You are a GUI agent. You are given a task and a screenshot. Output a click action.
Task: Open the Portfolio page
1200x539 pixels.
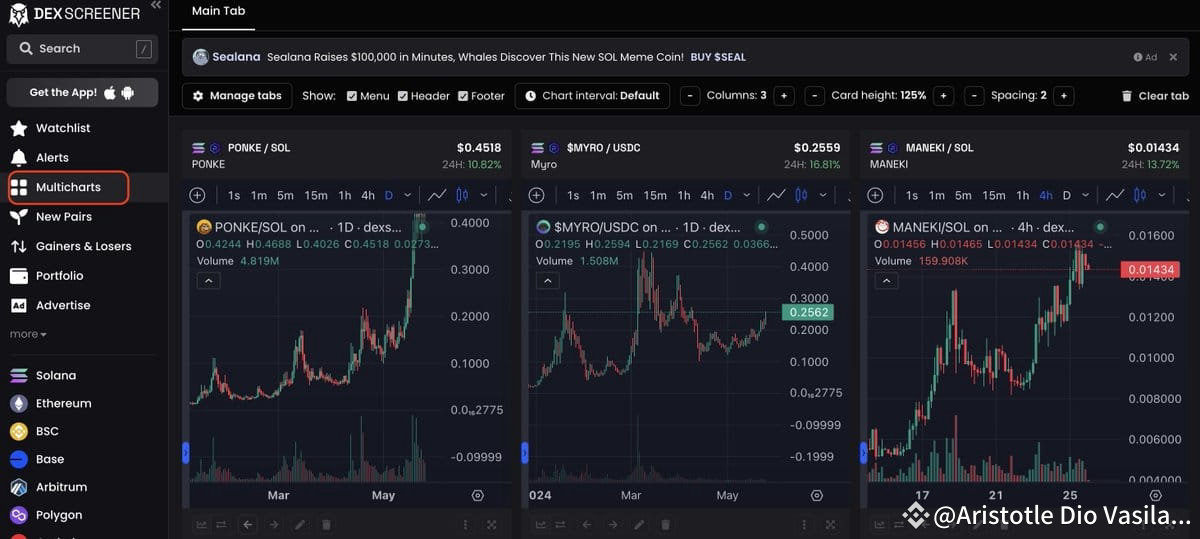tap(60, 276)
